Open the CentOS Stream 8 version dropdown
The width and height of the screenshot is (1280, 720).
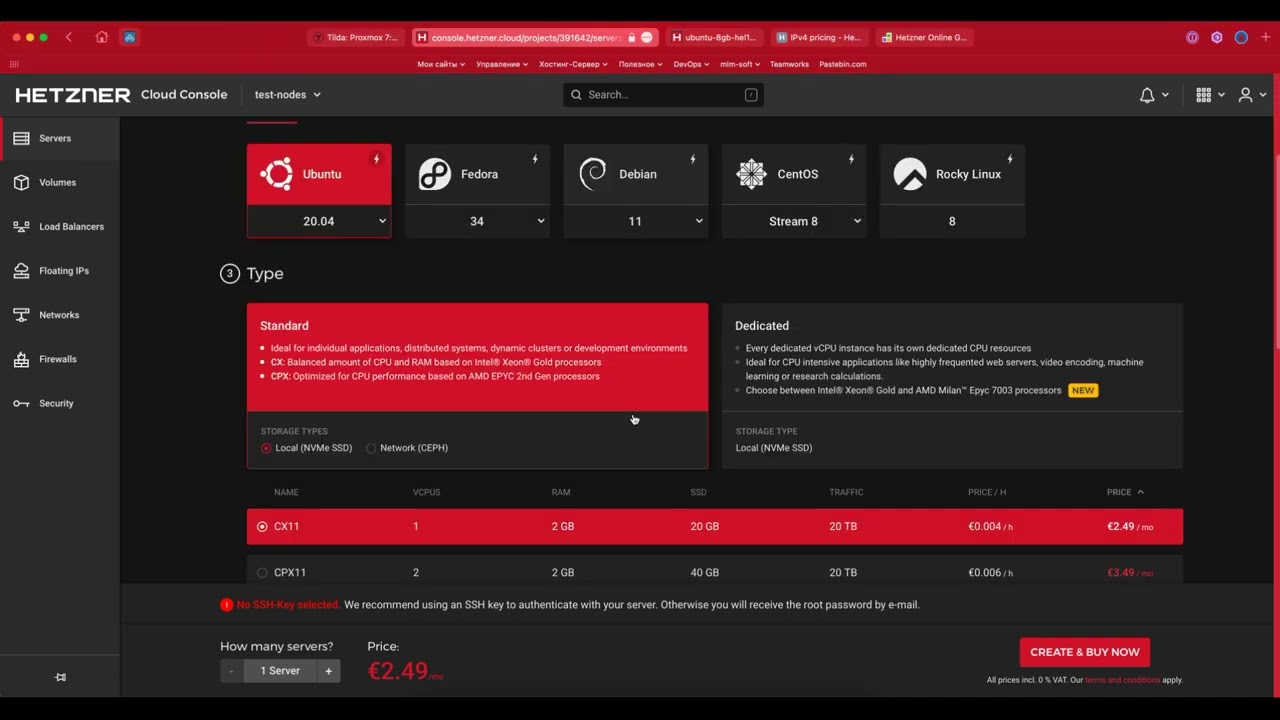click(x=794, y=221)
